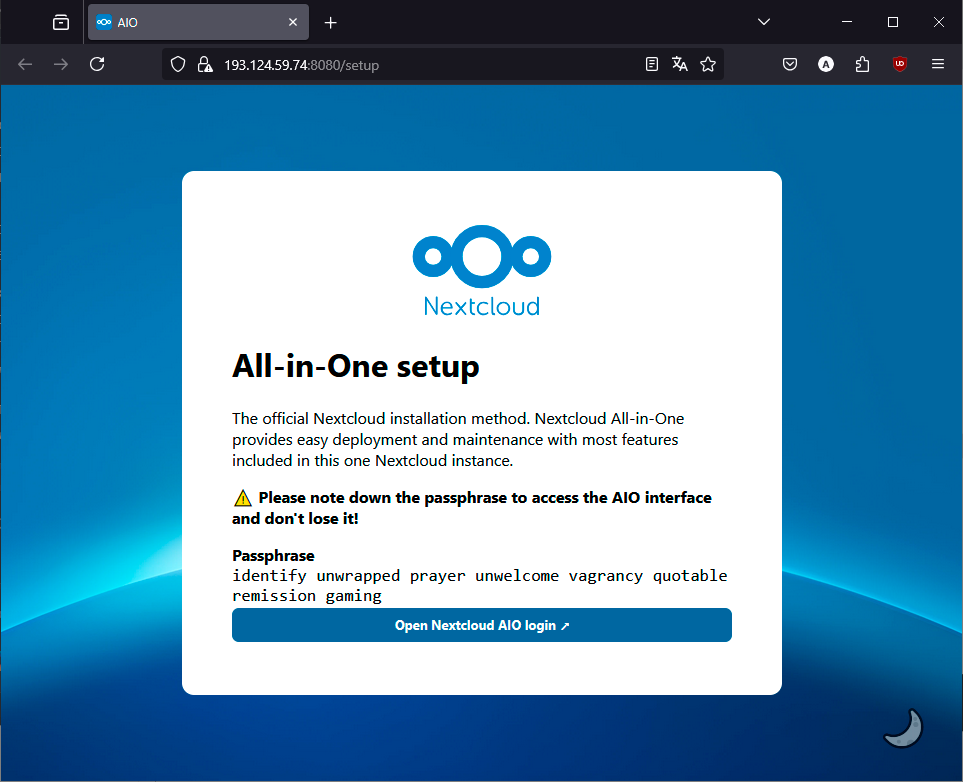Open the uBlock Origin icon
The width and height of the screenshot is (963, 782).
click(x=899, y=63)
